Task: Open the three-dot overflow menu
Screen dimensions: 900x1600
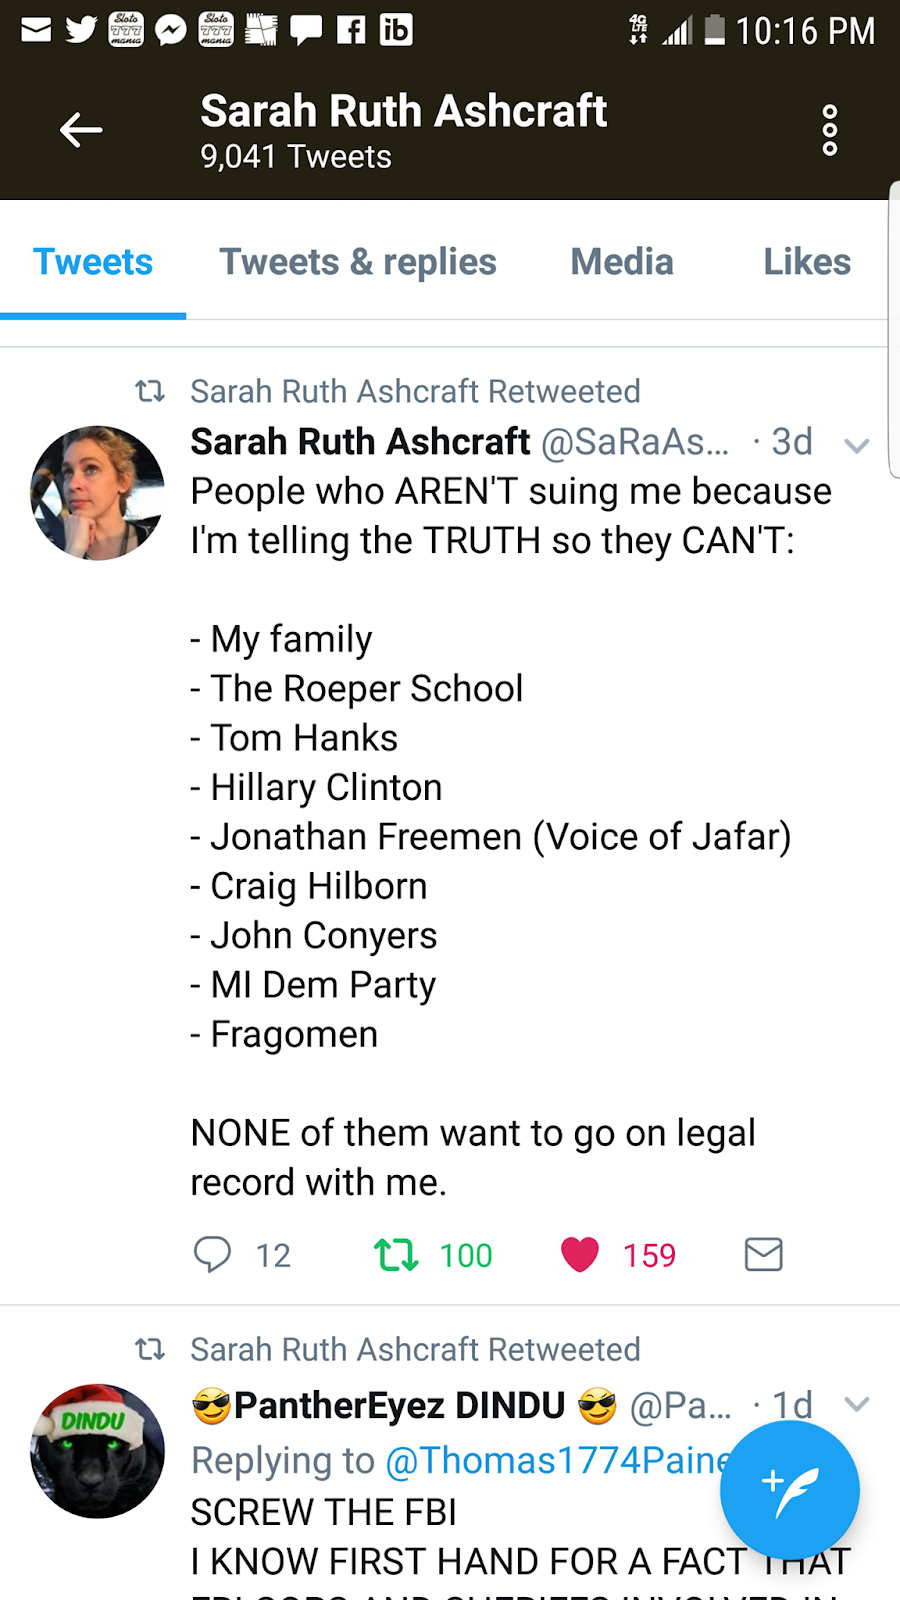Action: pos(829,130)
